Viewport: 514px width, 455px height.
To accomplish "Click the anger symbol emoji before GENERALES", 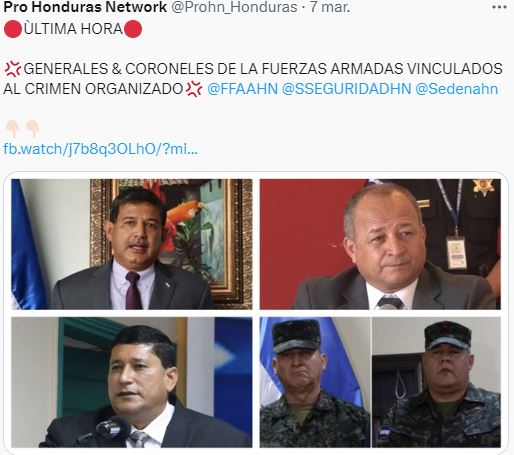I will coord(13,69).
